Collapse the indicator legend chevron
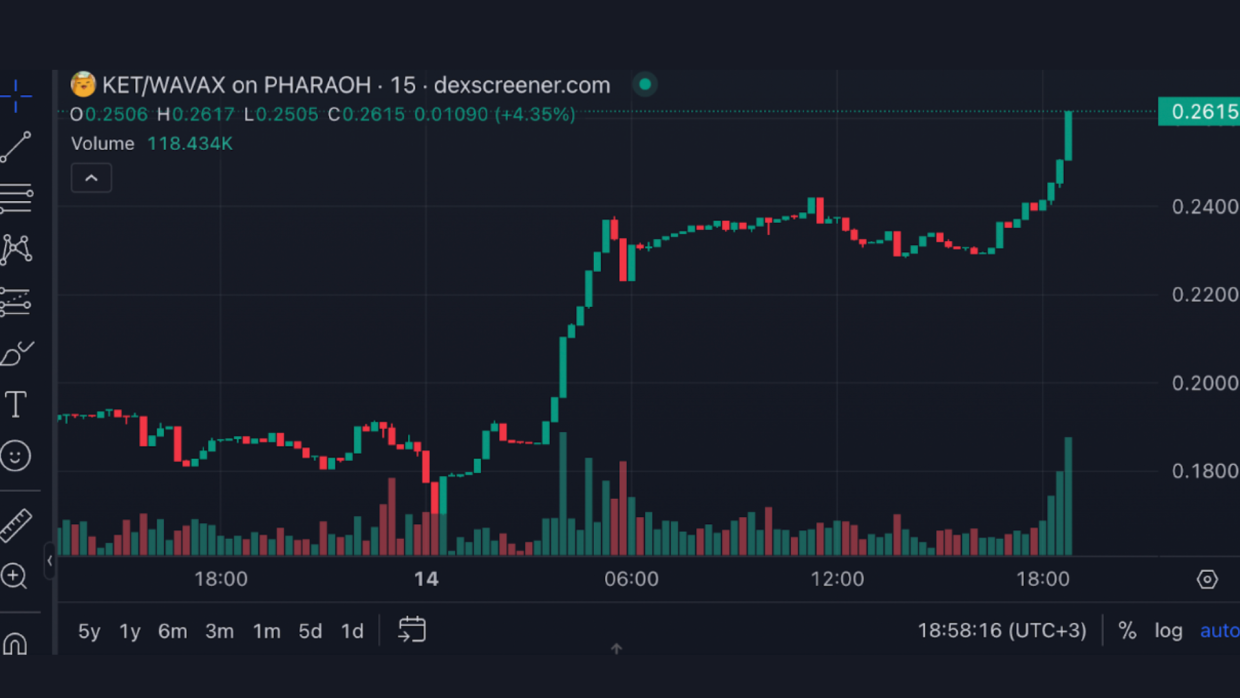1240x698 pixels. click(x=91, y=178)
